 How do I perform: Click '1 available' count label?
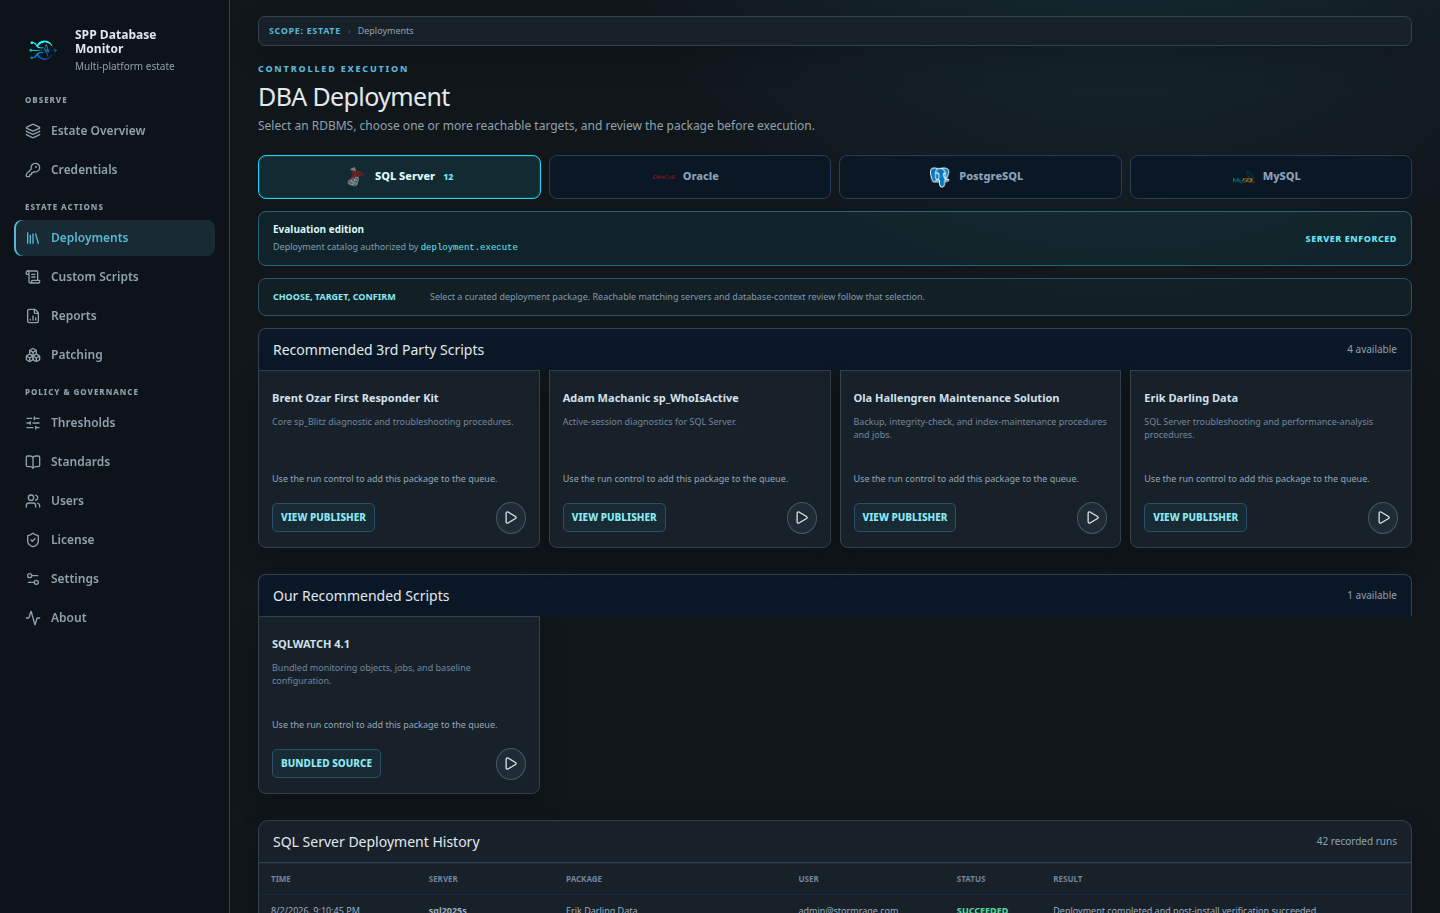tap(1372, 596)
